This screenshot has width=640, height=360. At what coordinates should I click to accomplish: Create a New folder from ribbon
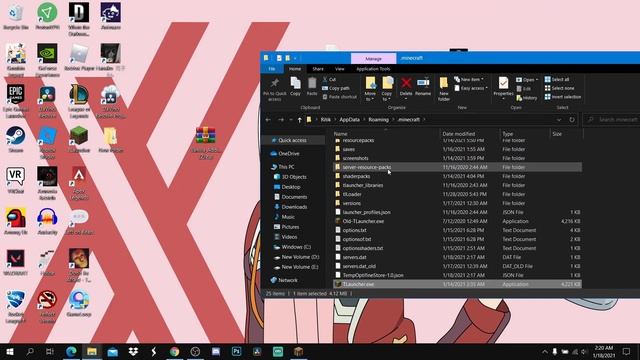444,89
